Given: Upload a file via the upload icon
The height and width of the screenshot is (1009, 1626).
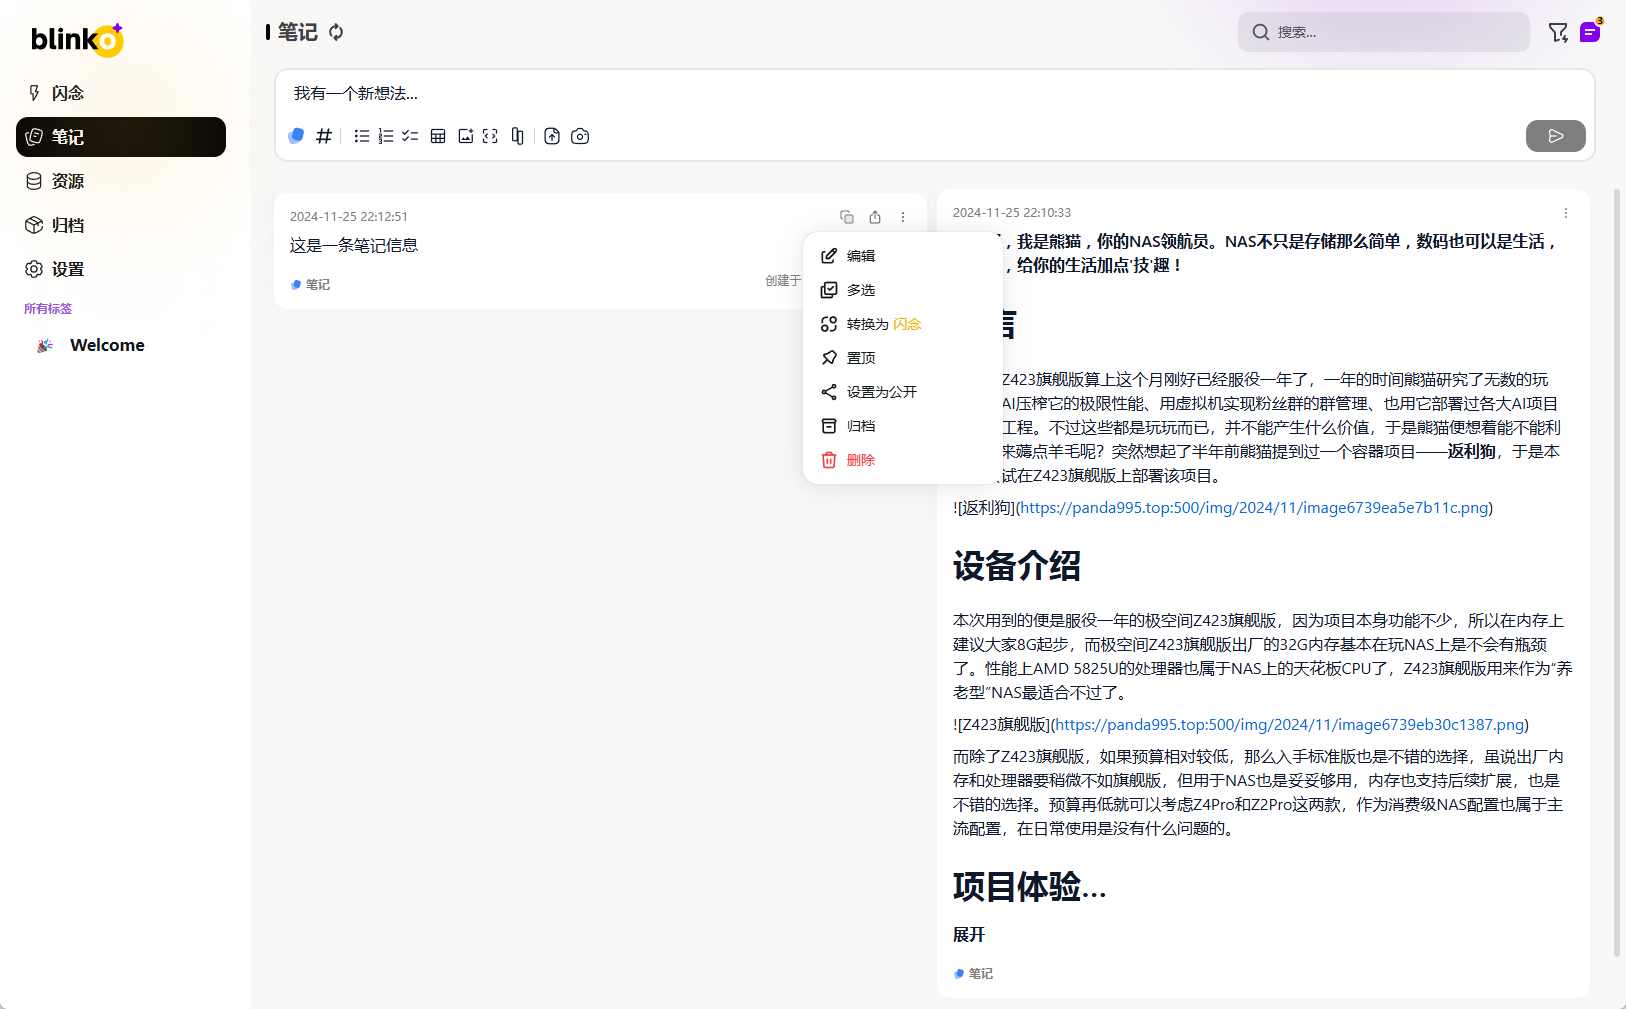Looking at the screenshot, I should tap(552, 136).
